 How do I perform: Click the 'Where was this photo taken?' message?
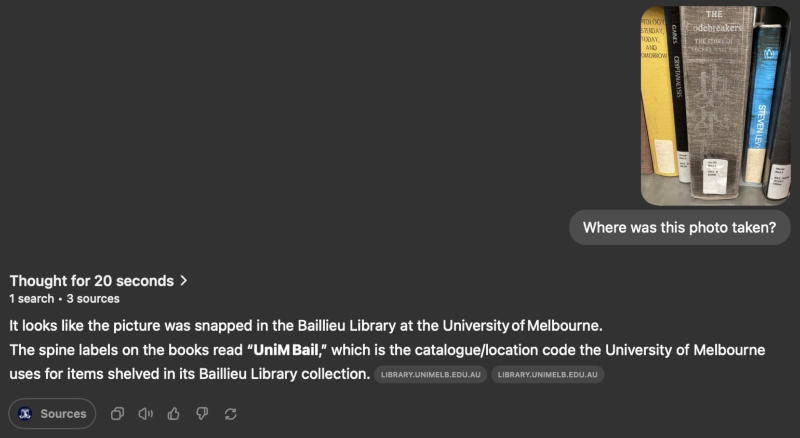coord(679,227)
